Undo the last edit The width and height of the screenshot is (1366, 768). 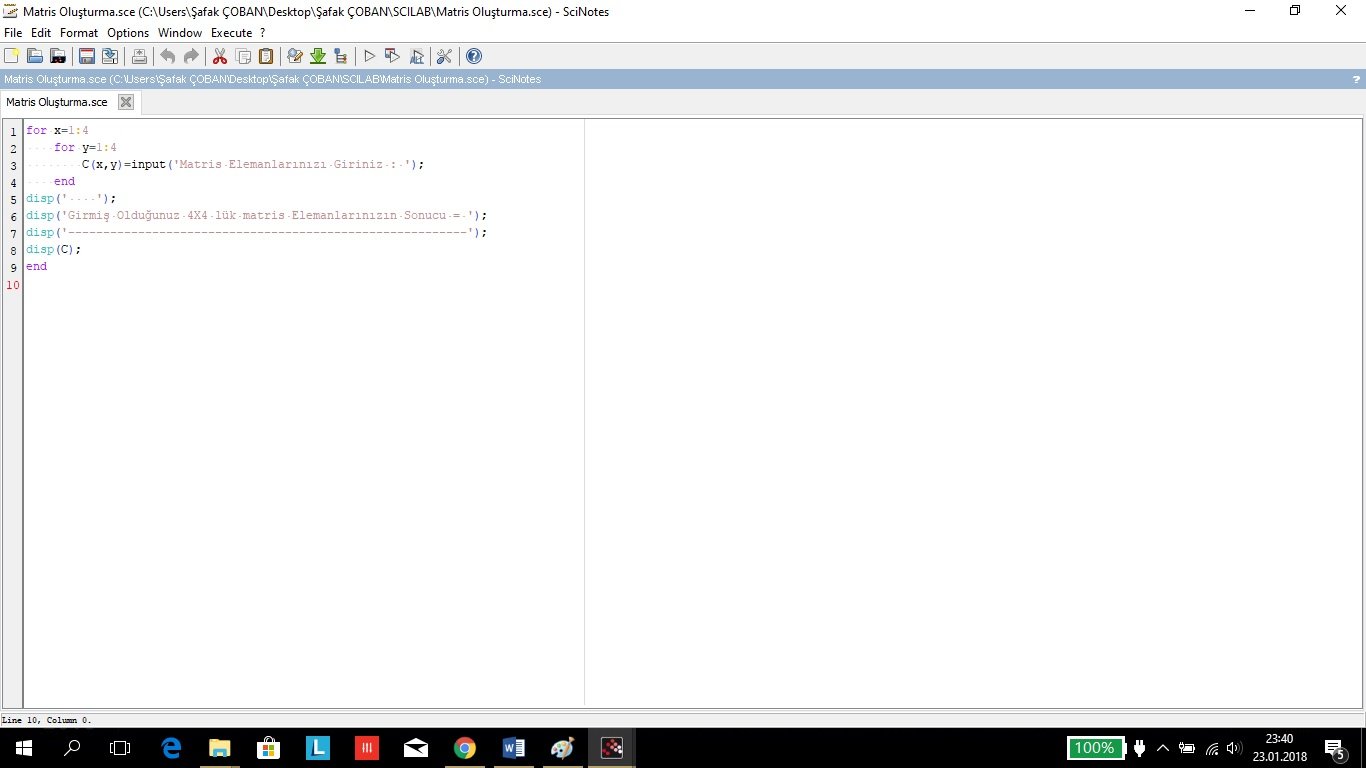(x=168, y=56)
